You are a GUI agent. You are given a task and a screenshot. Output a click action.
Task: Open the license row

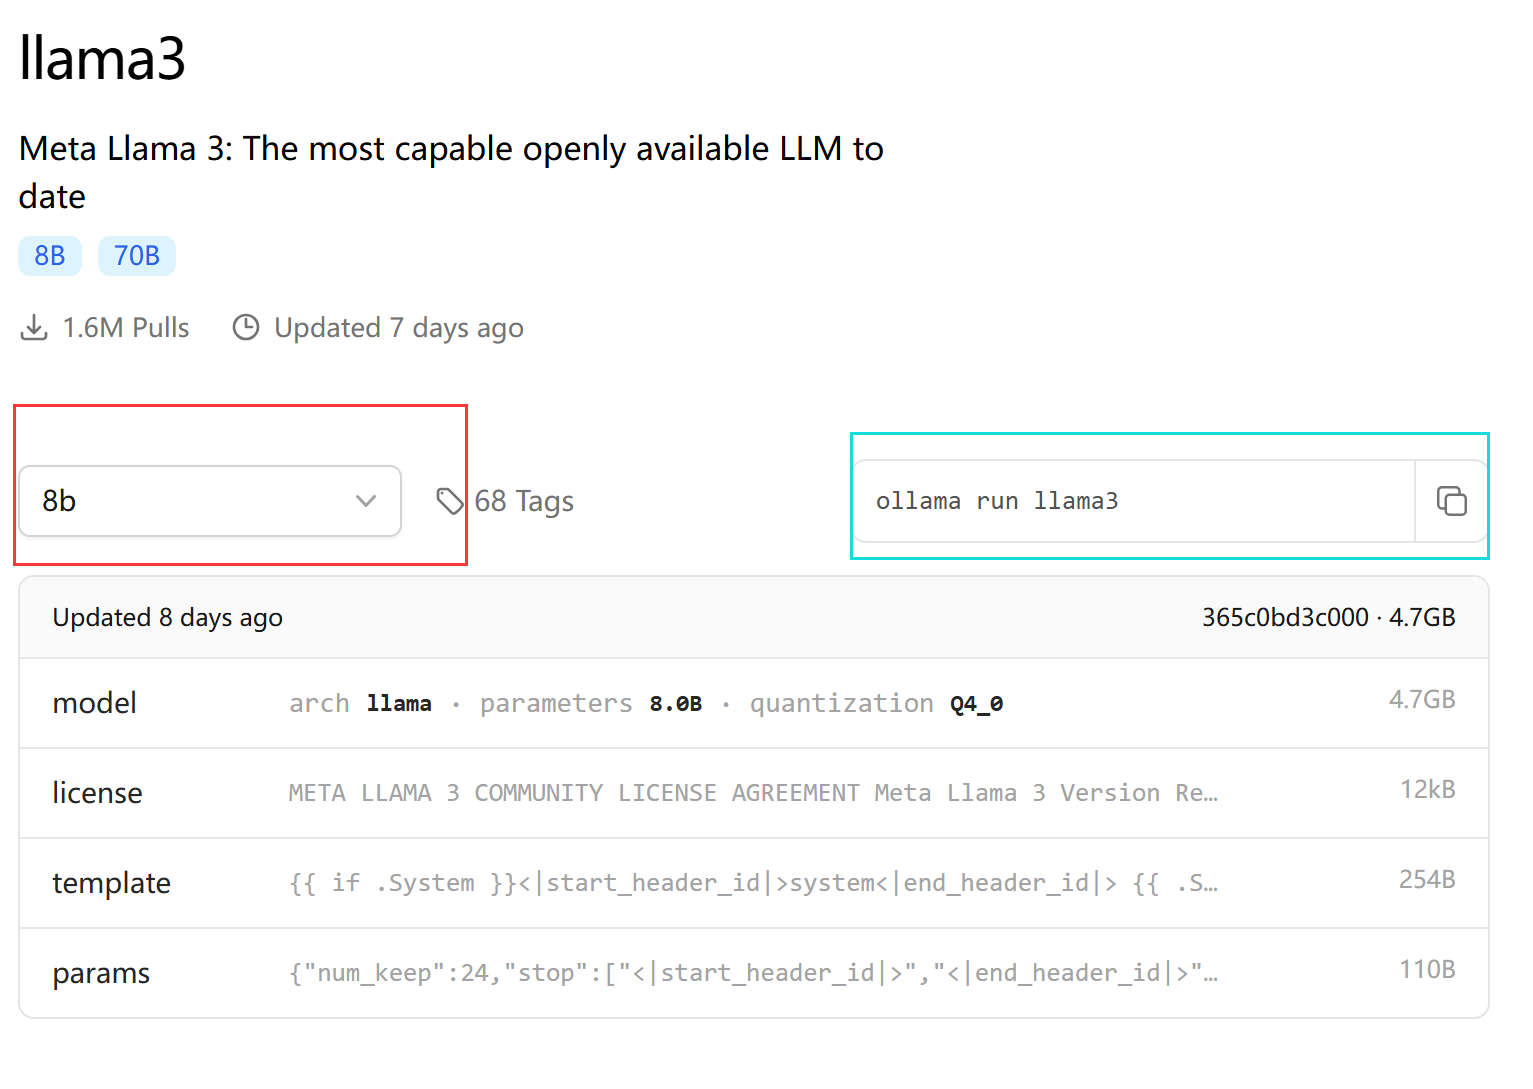(97, 793)
